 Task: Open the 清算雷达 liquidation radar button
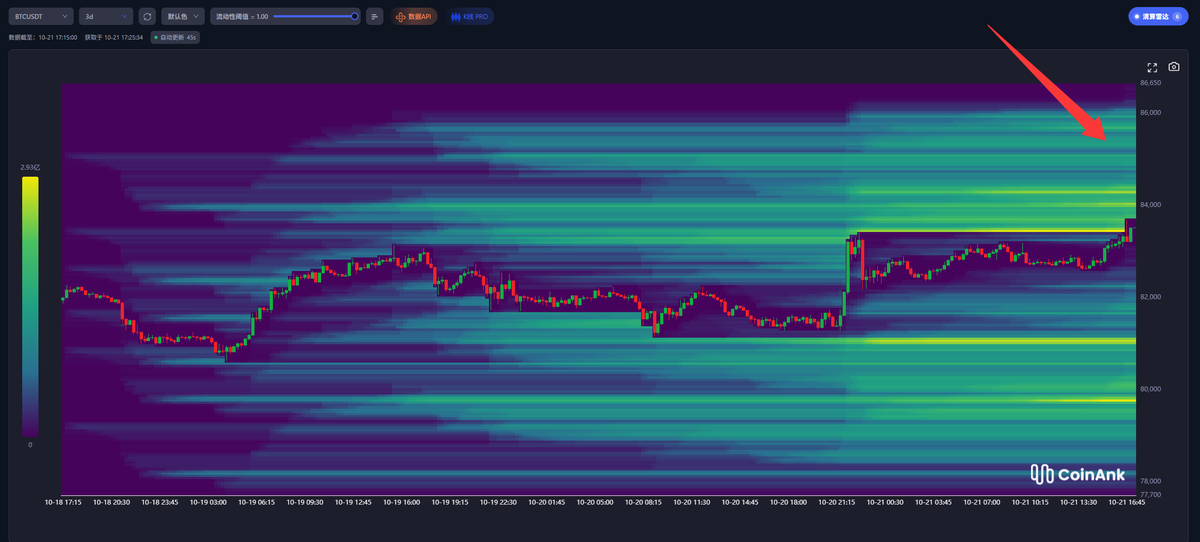pos(1158,16)
